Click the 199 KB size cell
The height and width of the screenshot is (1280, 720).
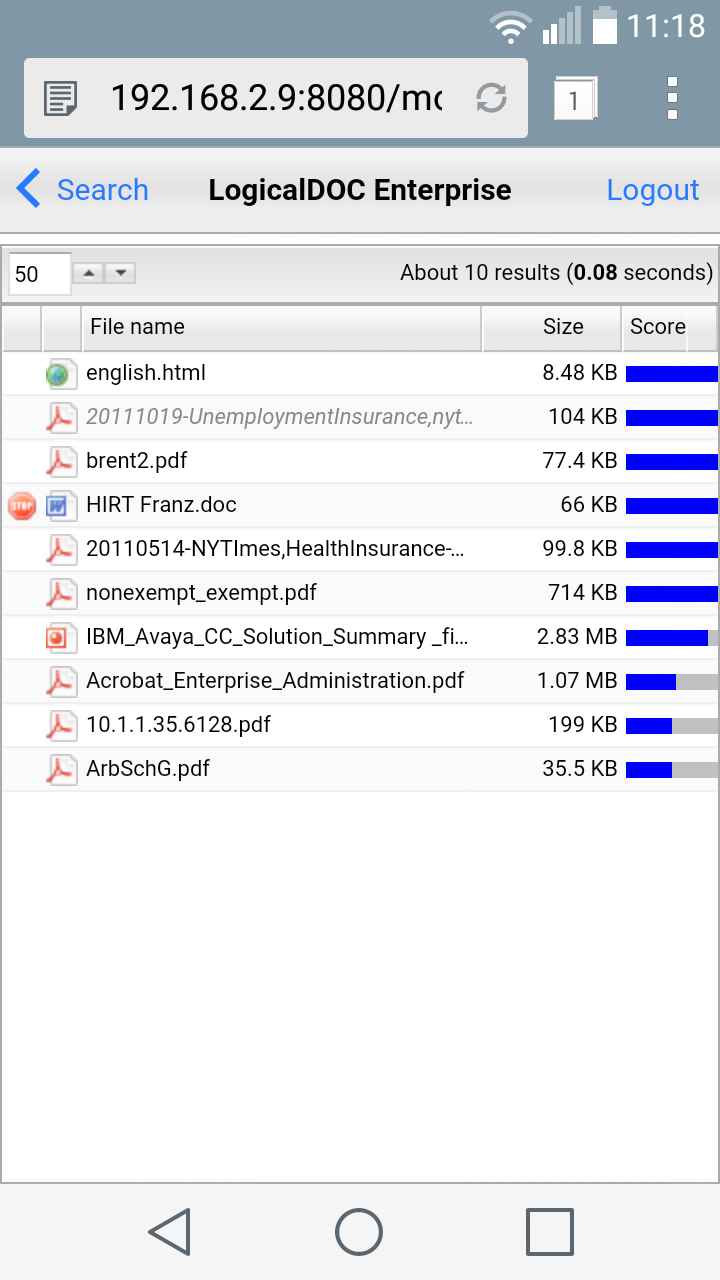tap(583, 725)
